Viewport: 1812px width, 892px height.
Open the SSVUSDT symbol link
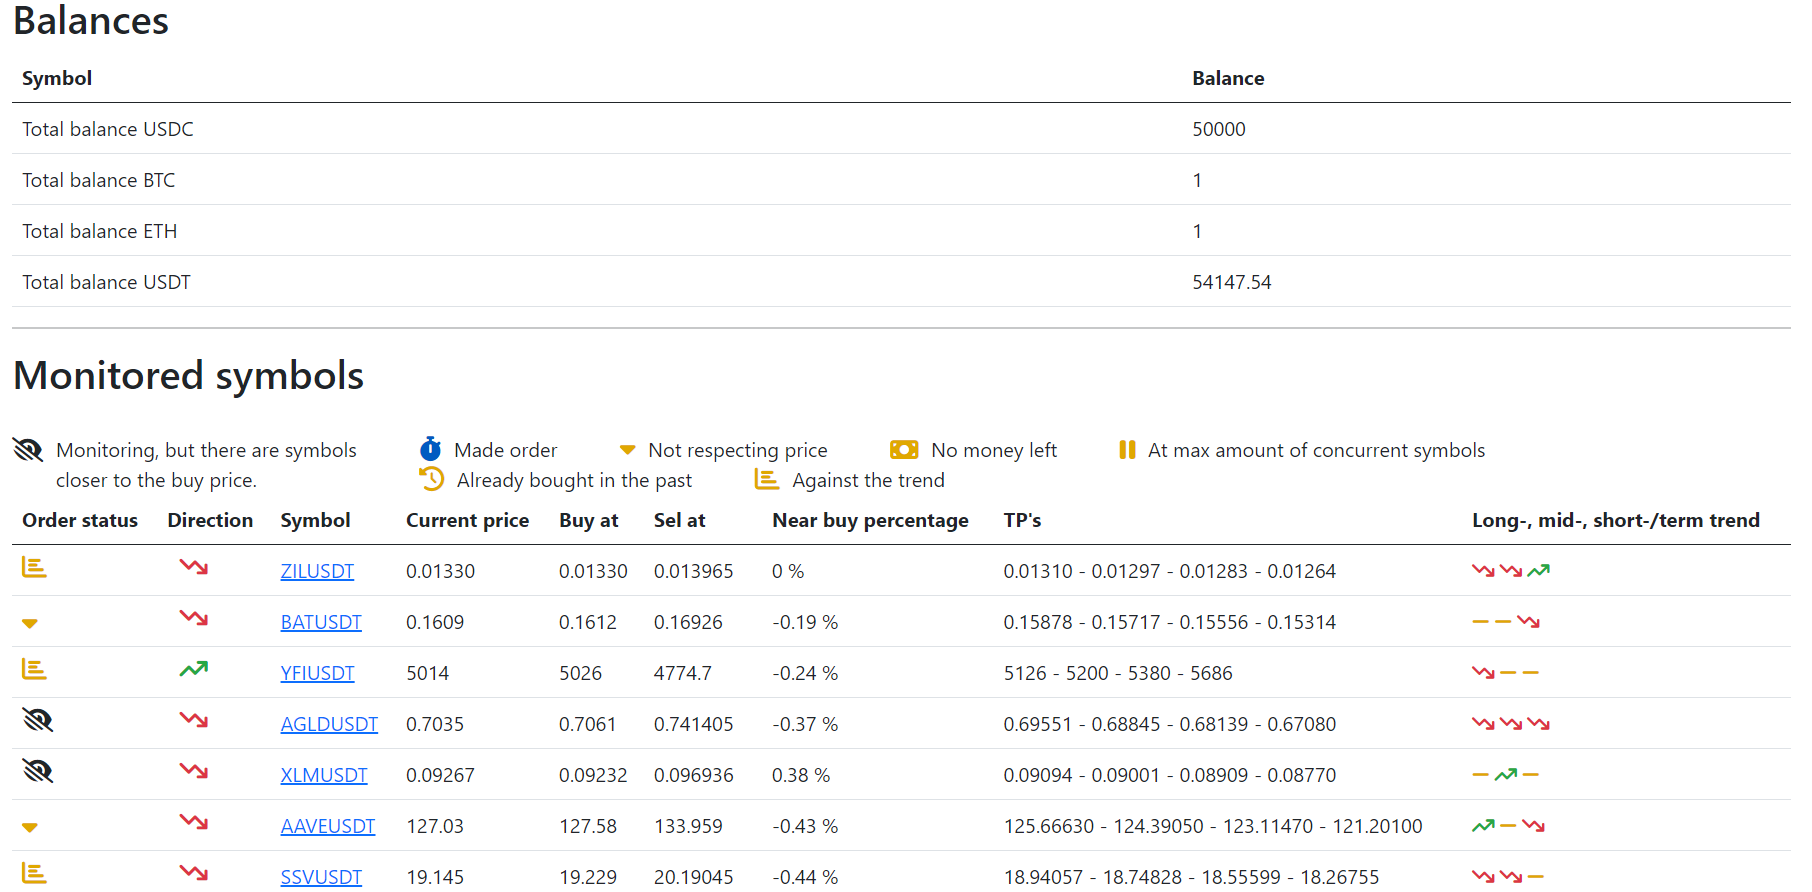321,877
